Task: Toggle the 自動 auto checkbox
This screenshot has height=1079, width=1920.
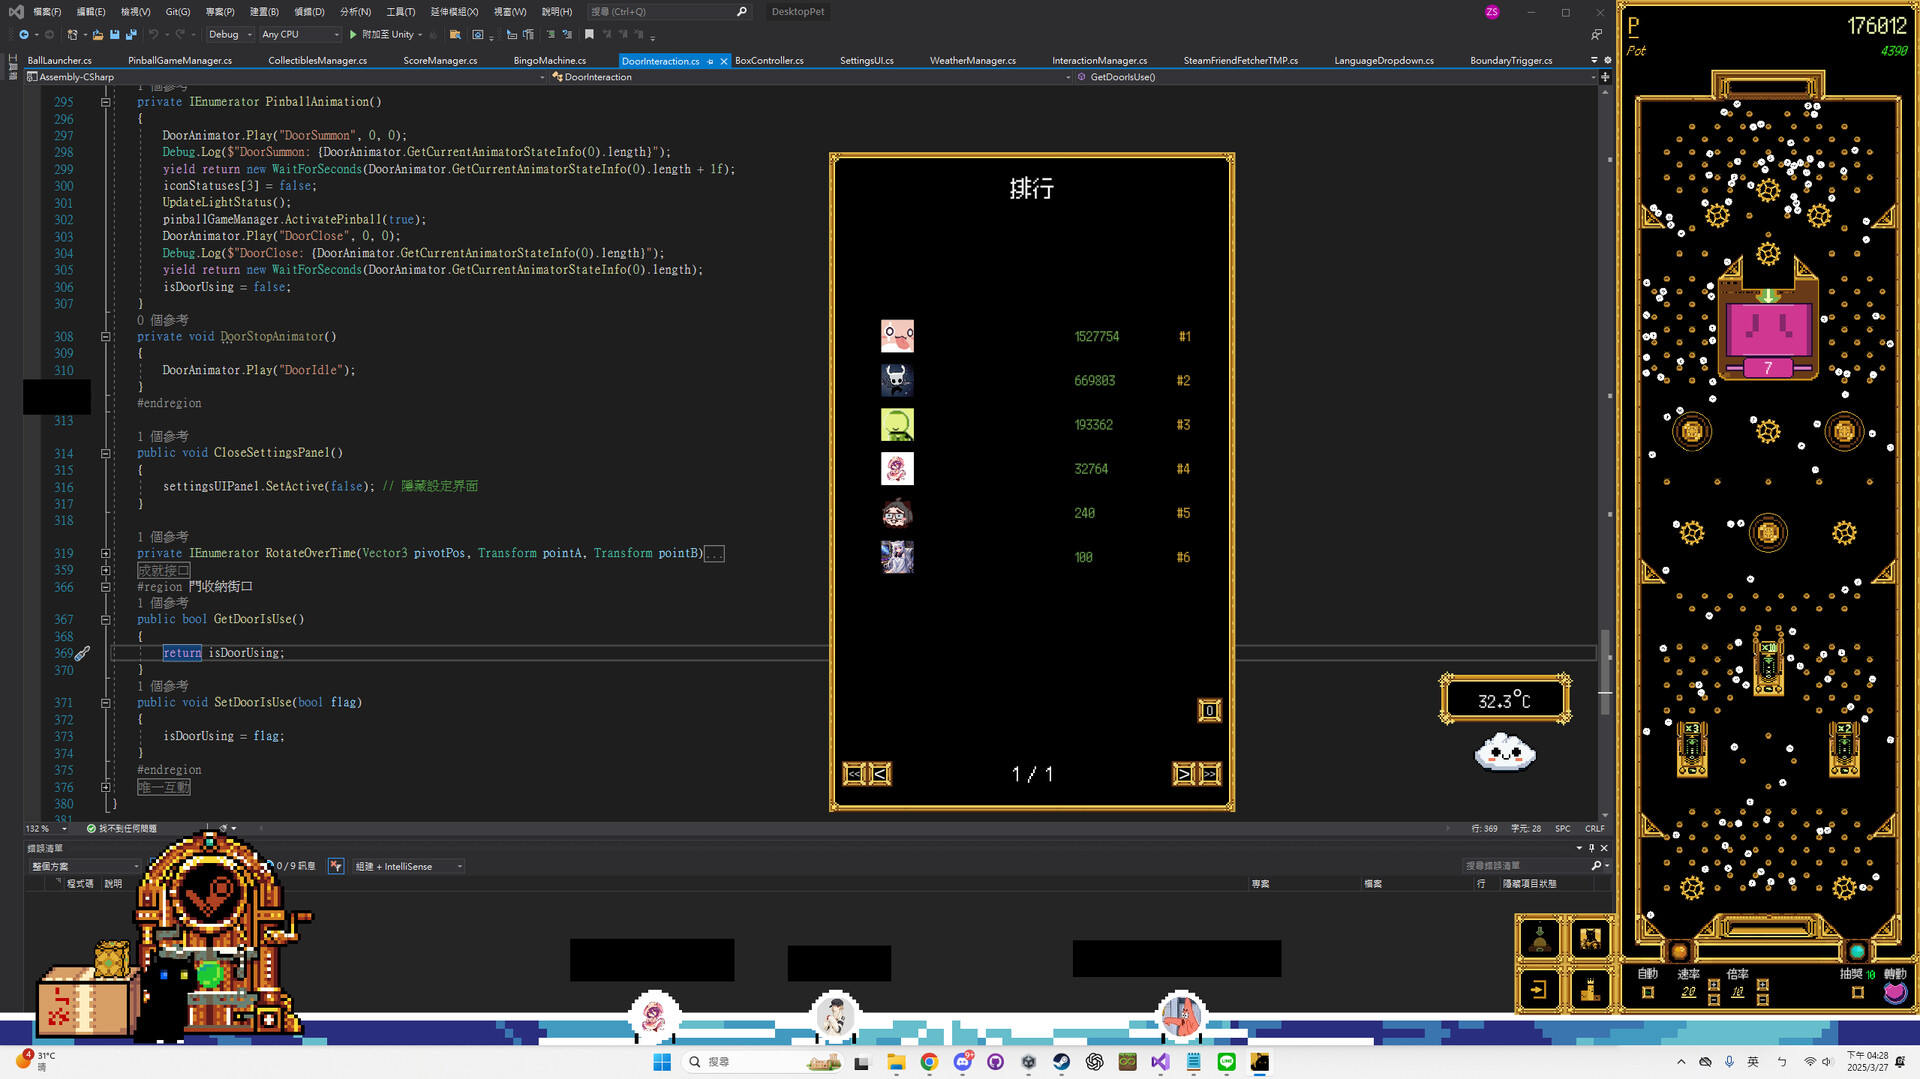Action: tap(1647, 993)
